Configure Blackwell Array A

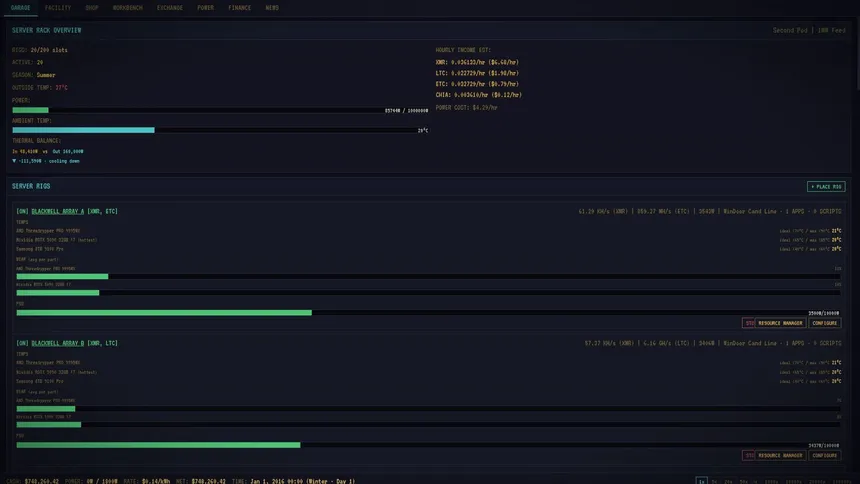[824, 323]
